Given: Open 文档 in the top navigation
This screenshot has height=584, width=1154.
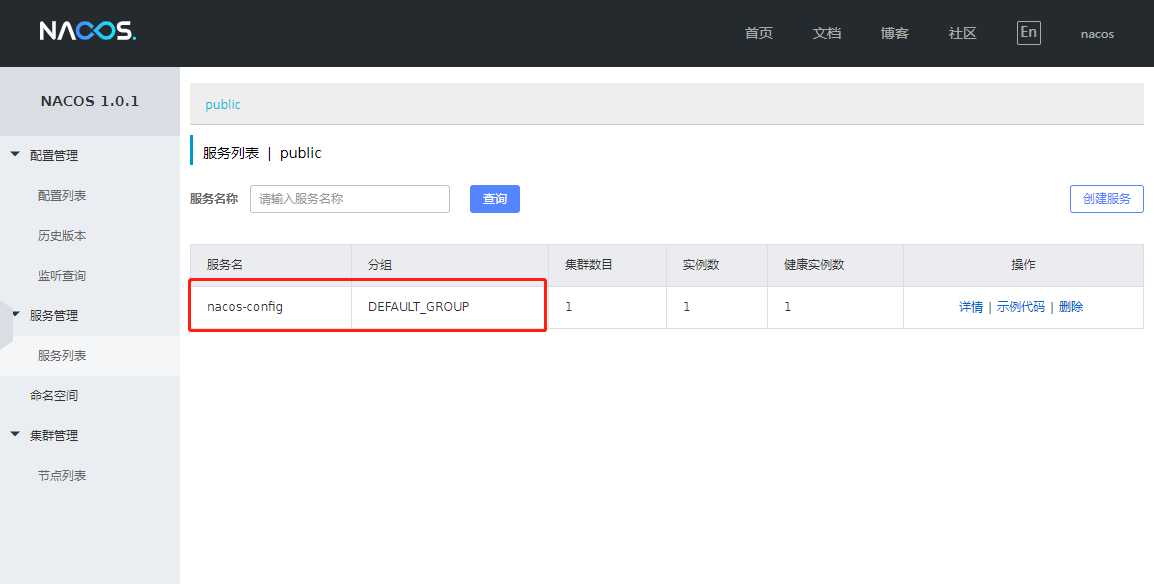Looking at the screenshot, I should click(x=826, y=33).
